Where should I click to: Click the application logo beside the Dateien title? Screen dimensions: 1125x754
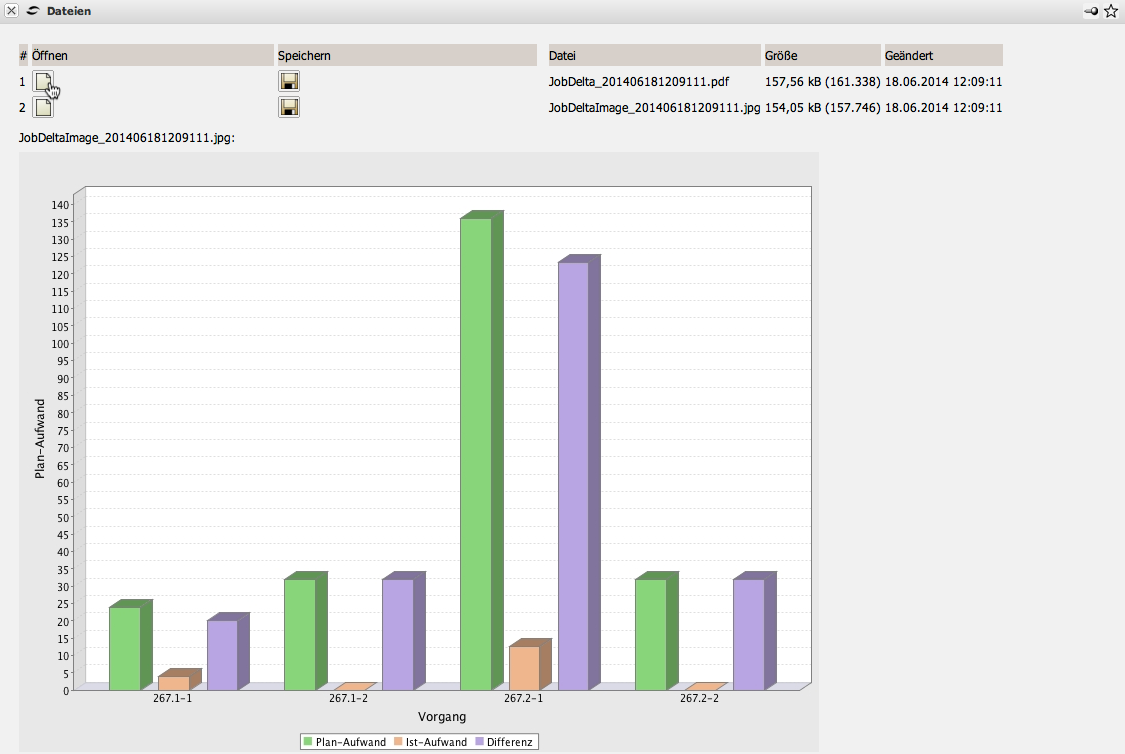pos(32,11)
